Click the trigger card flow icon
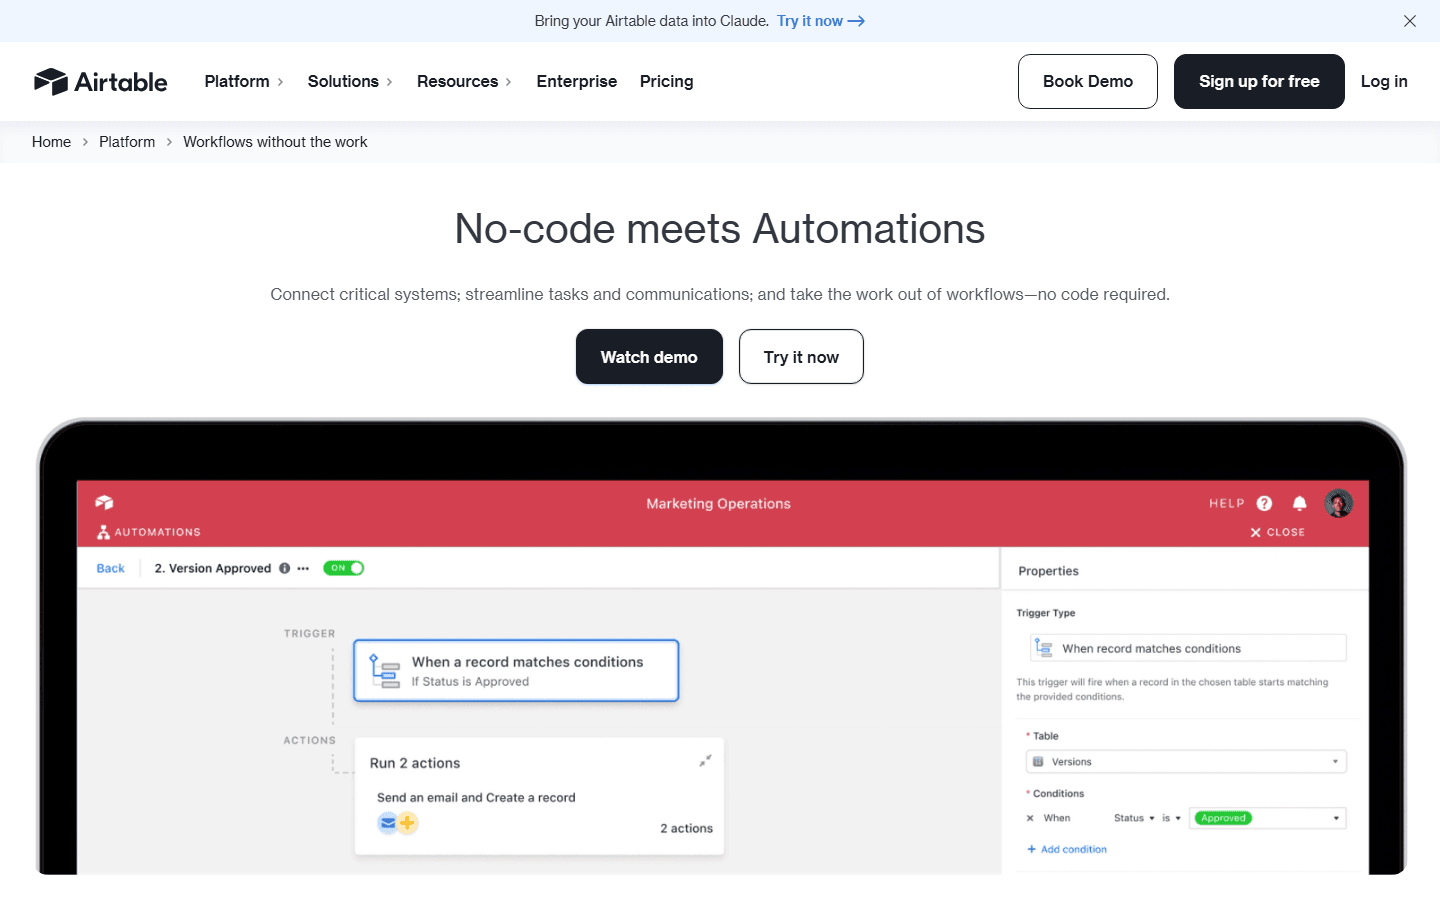The width and height of the screenshot is (1440, 900). [x=385, y=671]
